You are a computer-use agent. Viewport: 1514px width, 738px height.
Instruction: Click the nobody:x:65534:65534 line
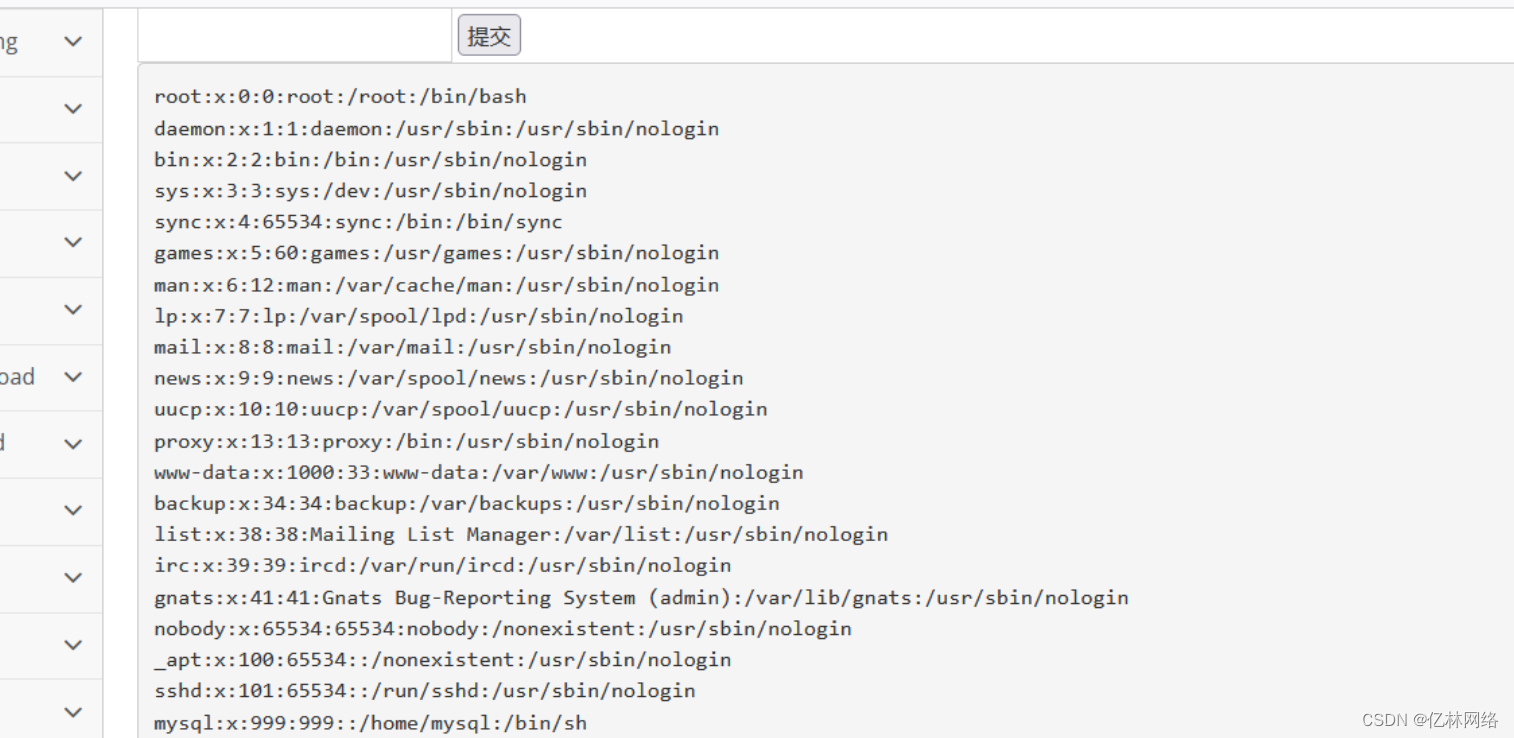[x=502, y=629]
